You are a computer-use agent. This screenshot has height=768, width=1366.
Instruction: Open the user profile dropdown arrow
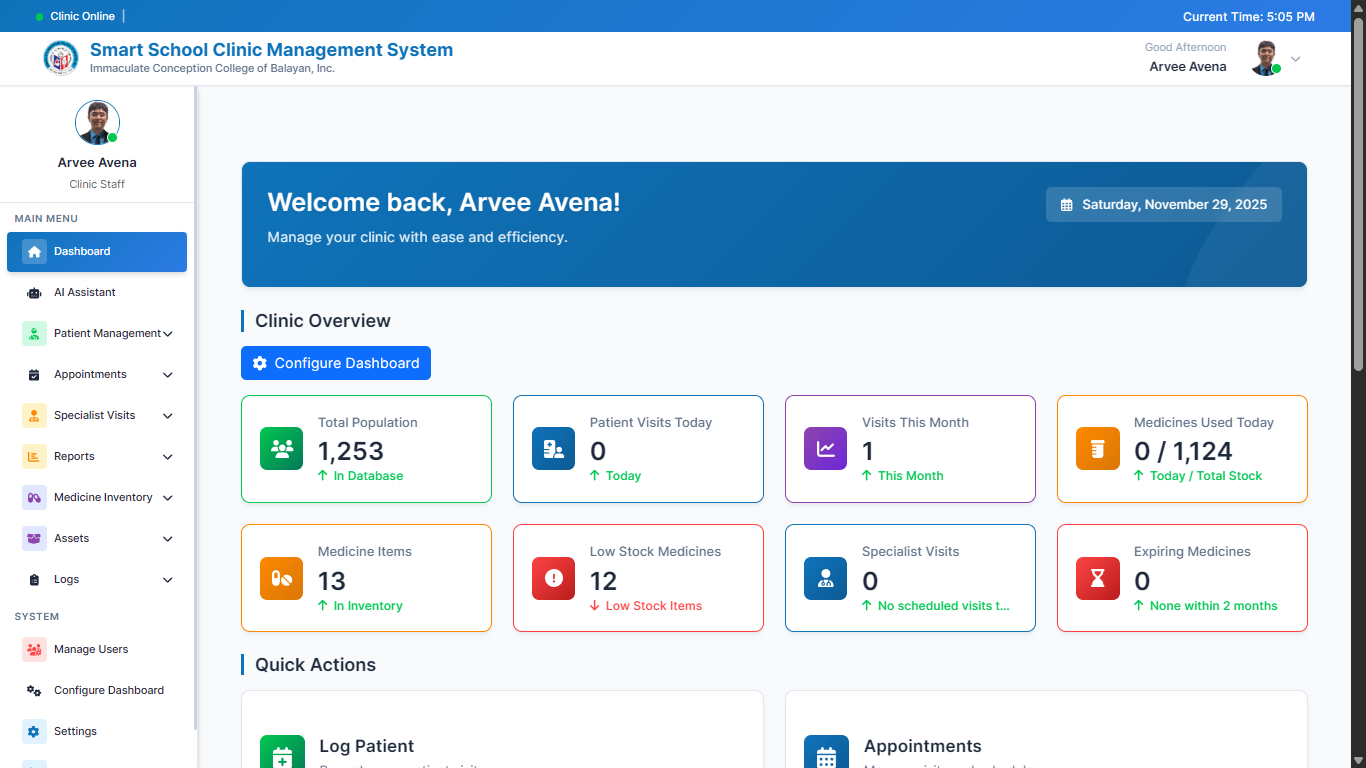pos(1295,59)
